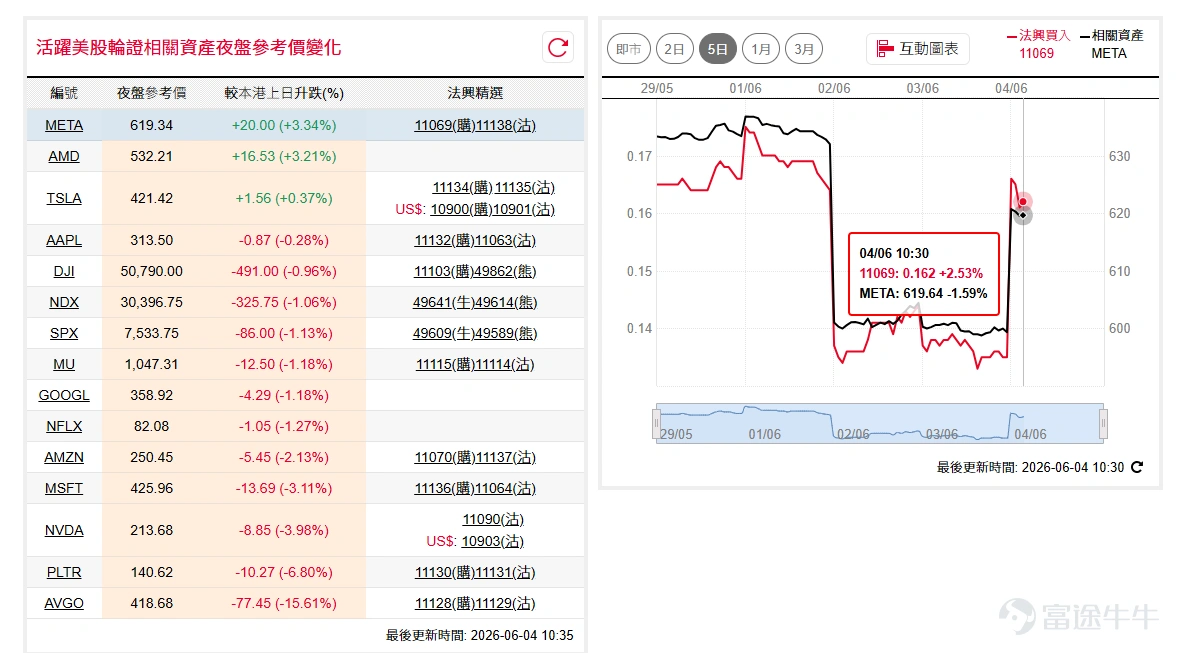Click the TSLA ticker link
This screenshot has width=1179, height=653.
tap(64, 199)
